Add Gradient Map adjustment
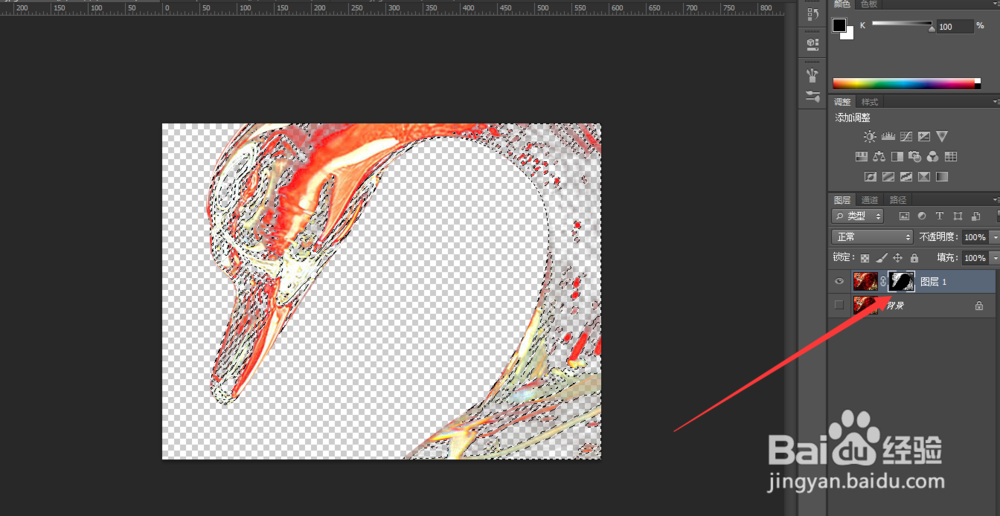1000x516 pixels. tap(942, 177)
